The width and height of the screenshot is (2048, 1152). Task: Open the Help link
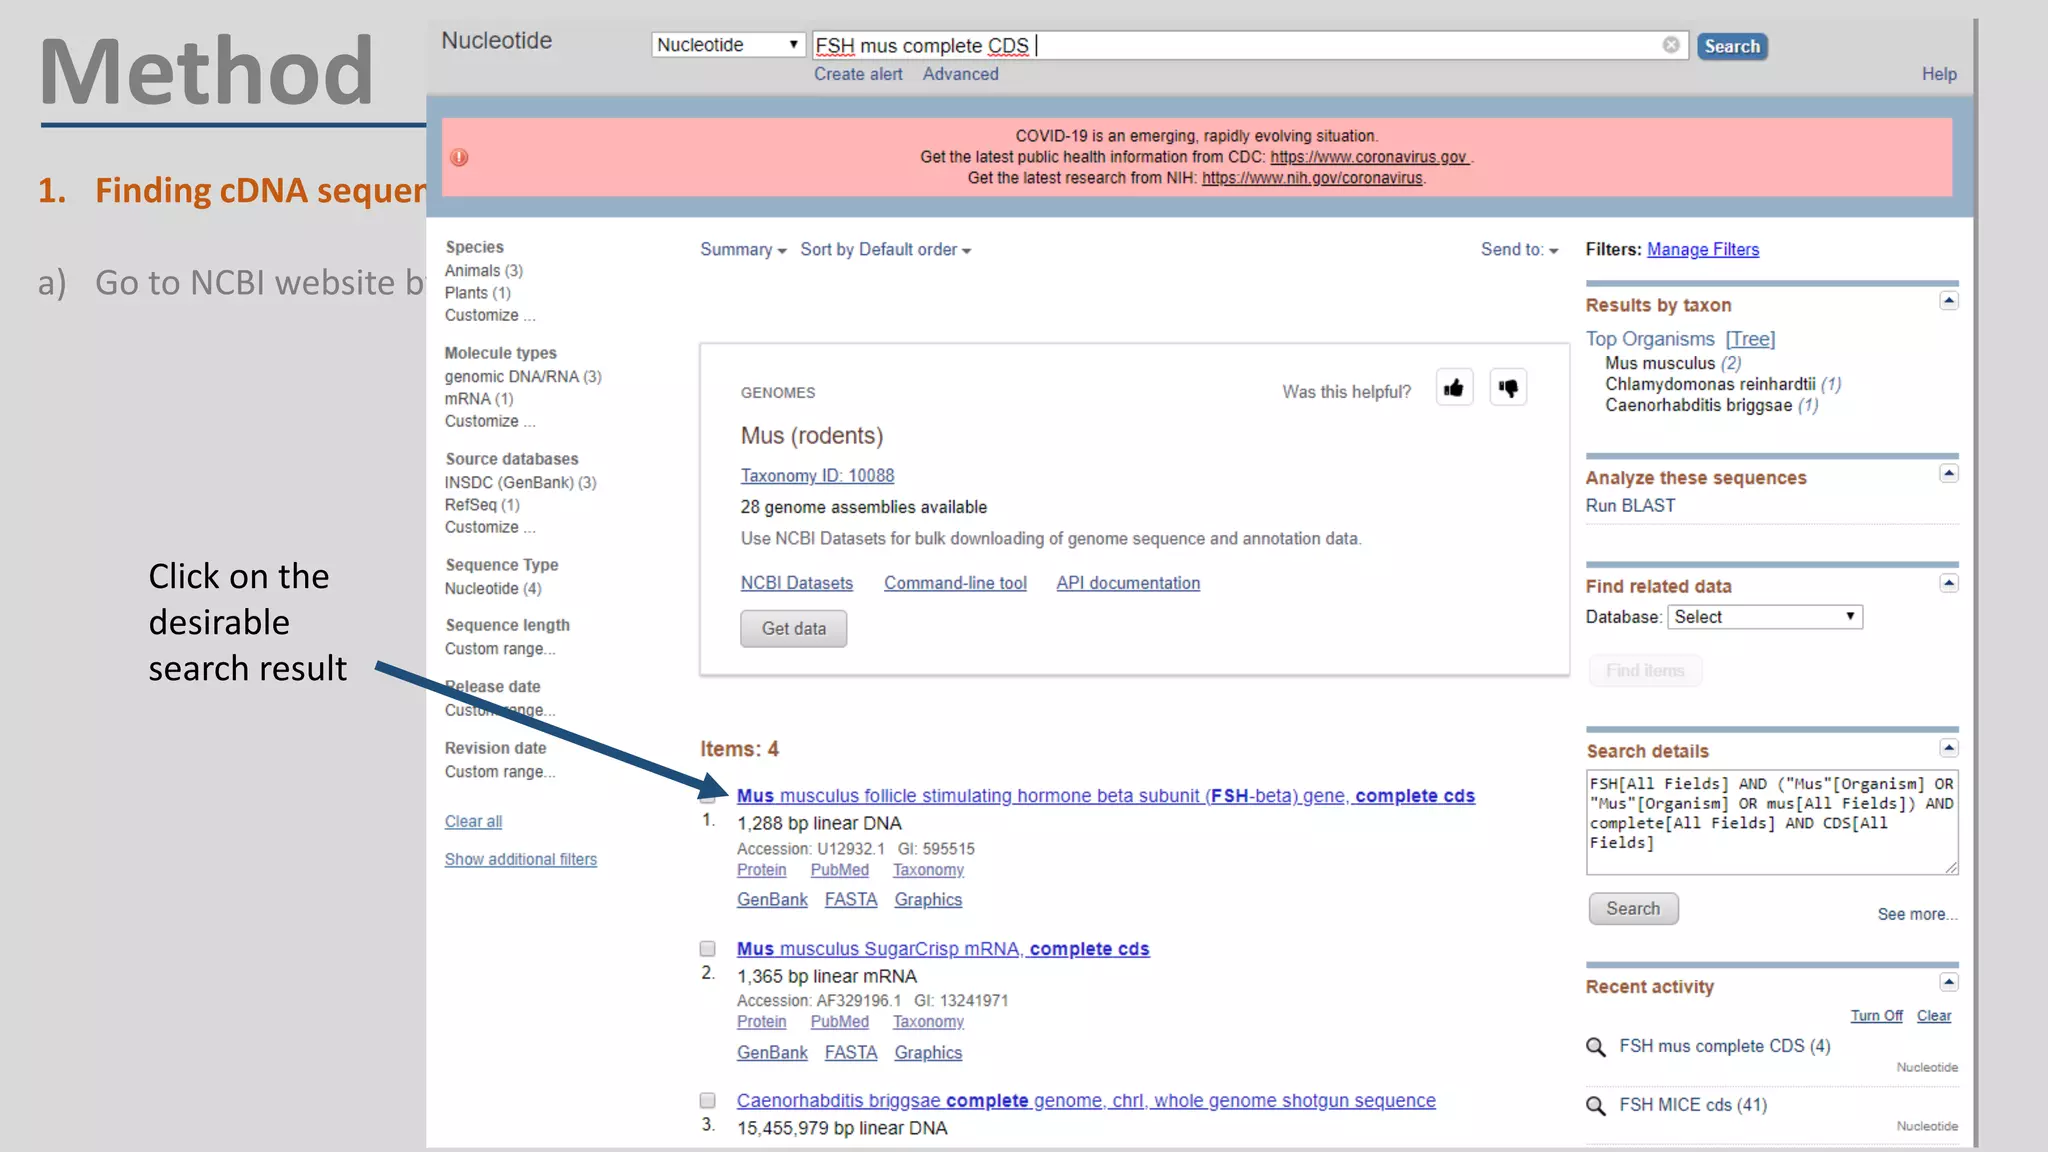(x=1939, y=74)
